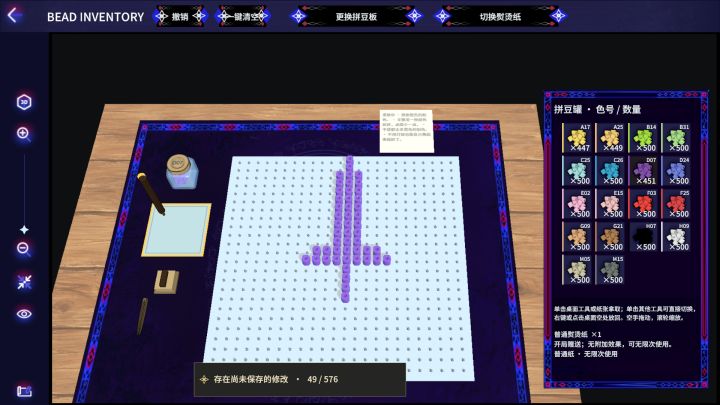Select the D07 purple bead jar
The height and width of the screenshot is (405, 720).
[643, 171]
